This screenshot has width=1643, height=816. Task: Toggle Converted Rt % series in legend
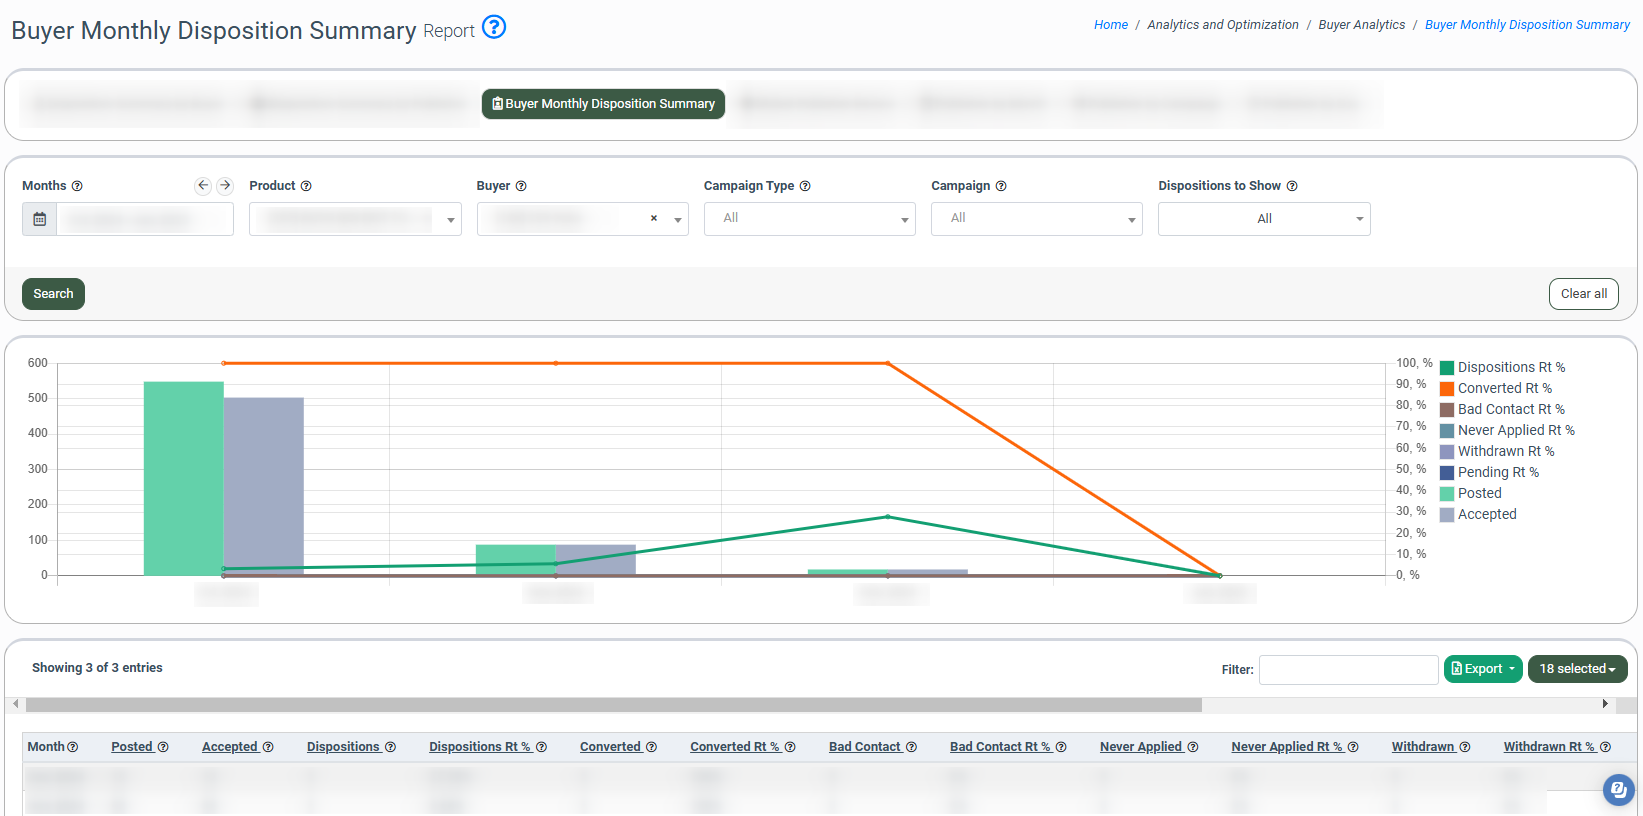click(x=1504, y=388)
